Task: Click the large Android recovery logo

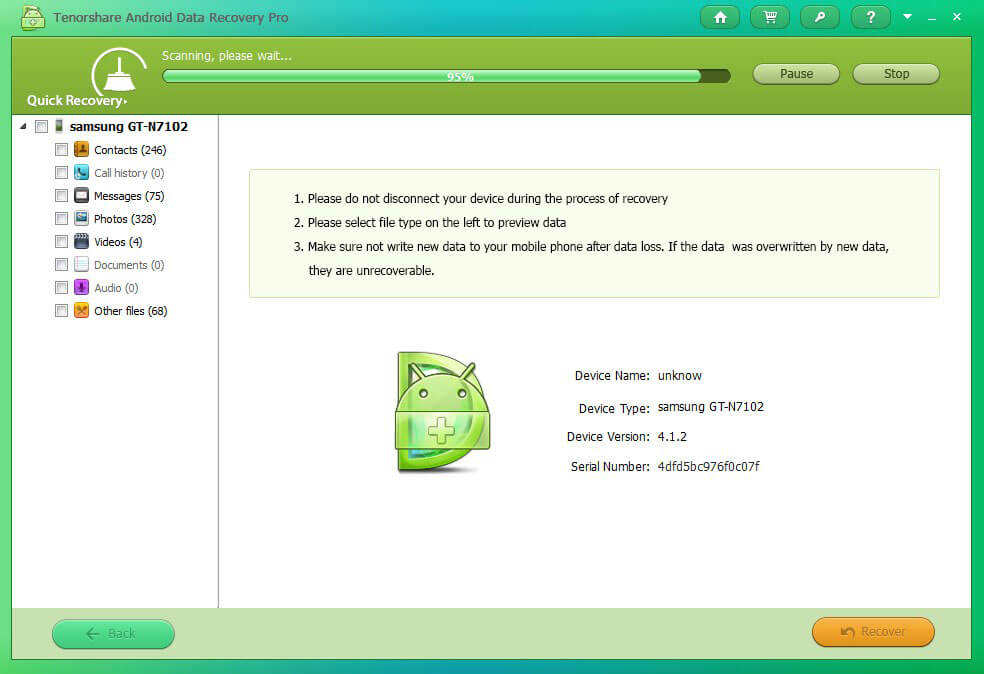Action: coord(443,412)
